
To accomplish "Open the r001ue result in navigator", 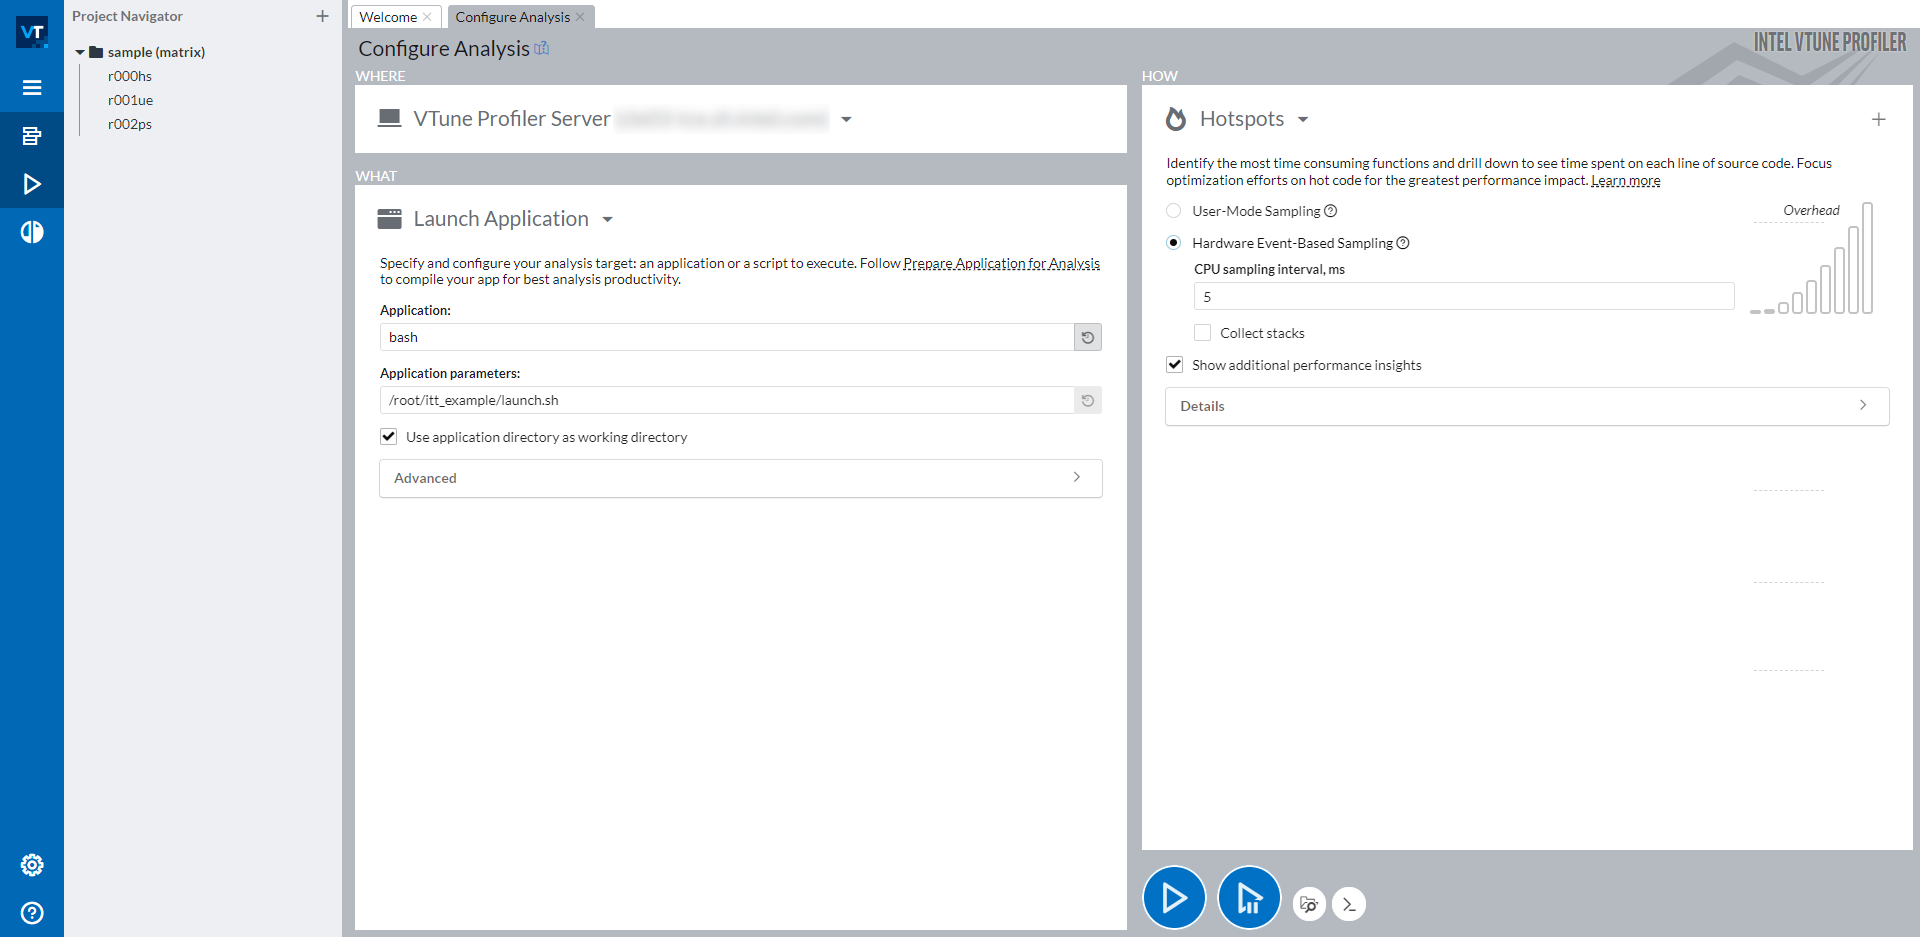I will pos(131,100).
